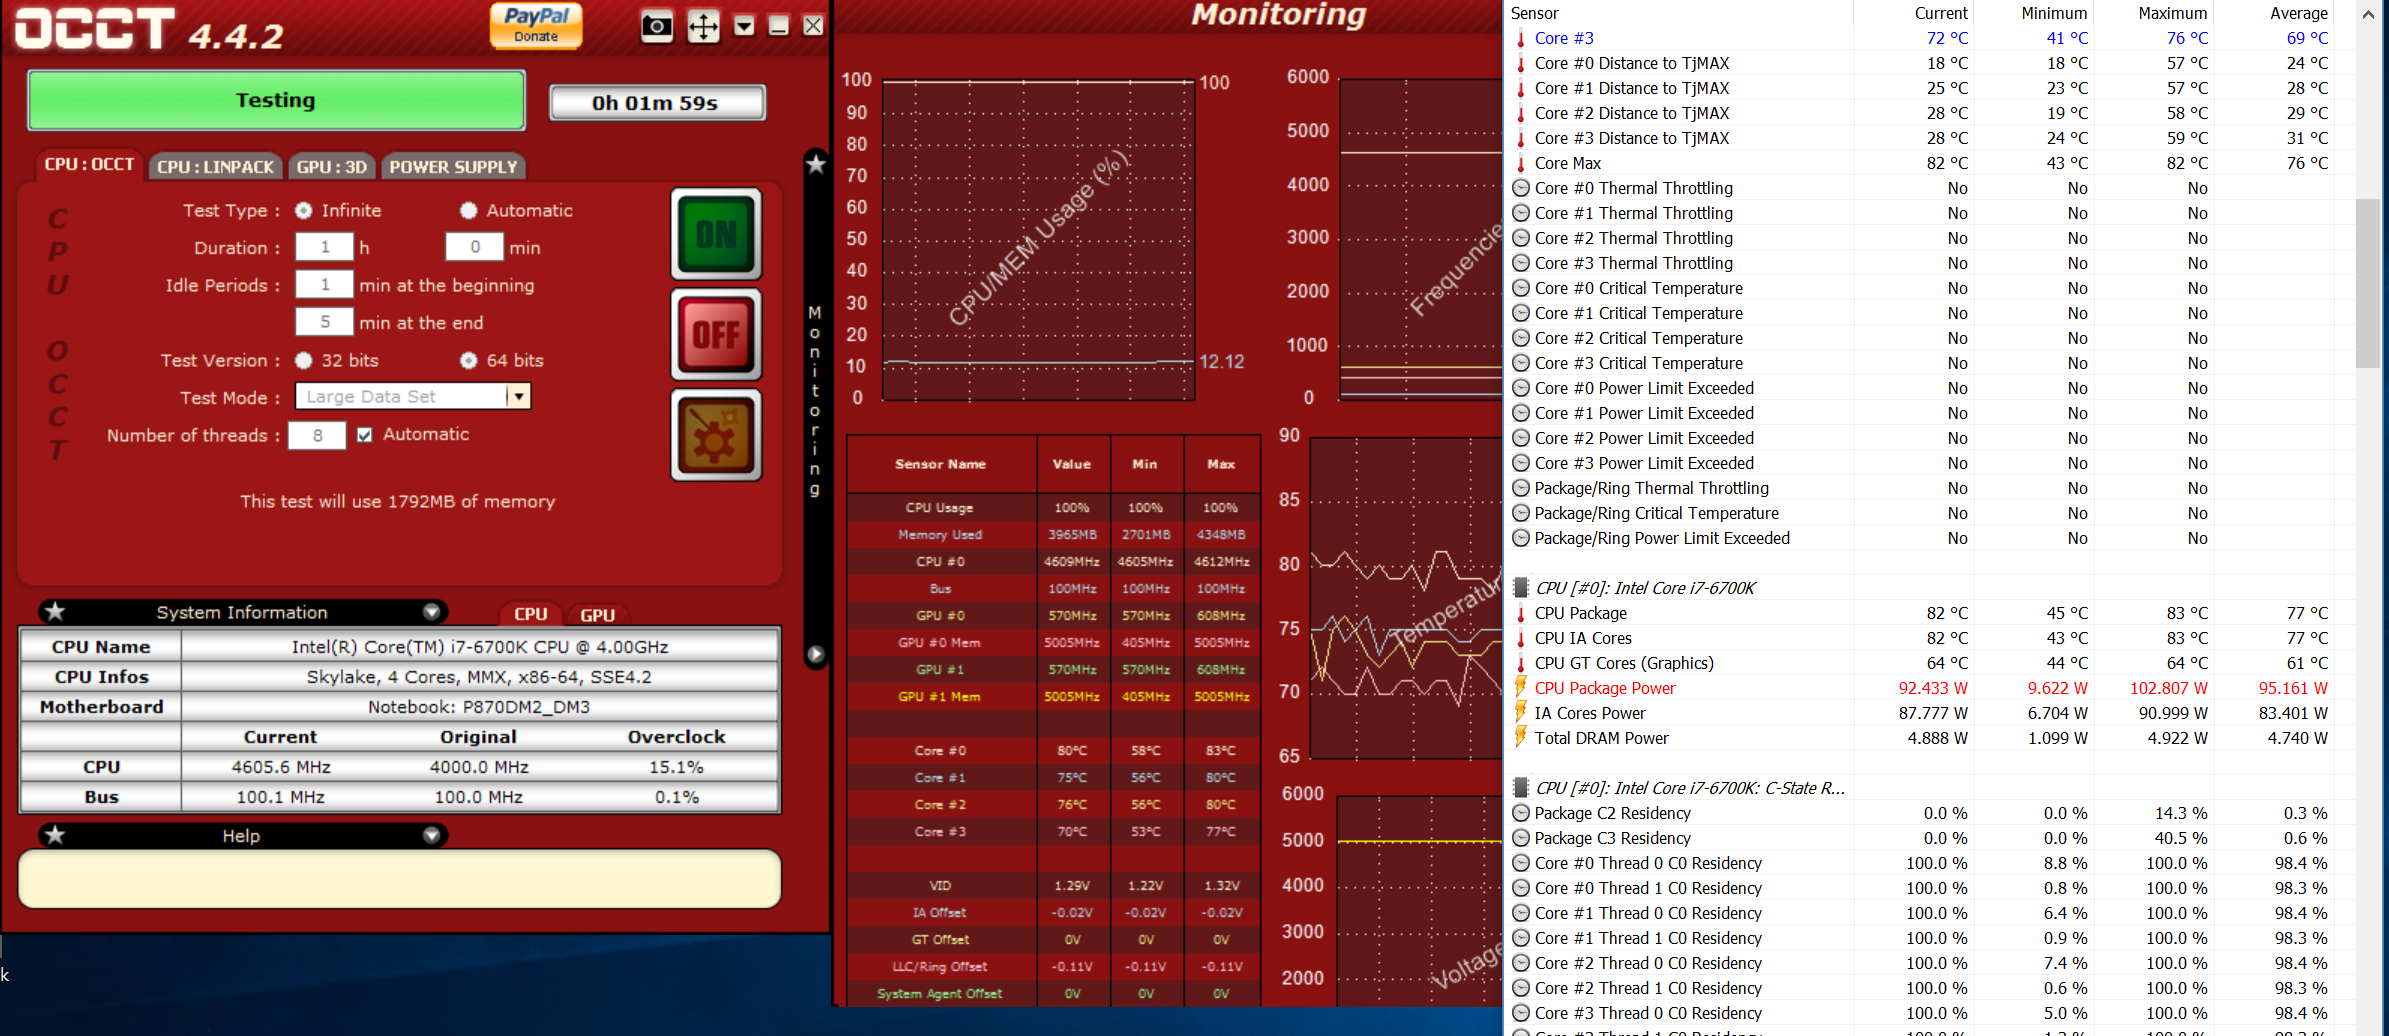The width and height of the screenshot is (2389, 1036).
Task: Open the OCCT title bar dropdown arrow
Action: pyautogui.click(x=744, y=26)
